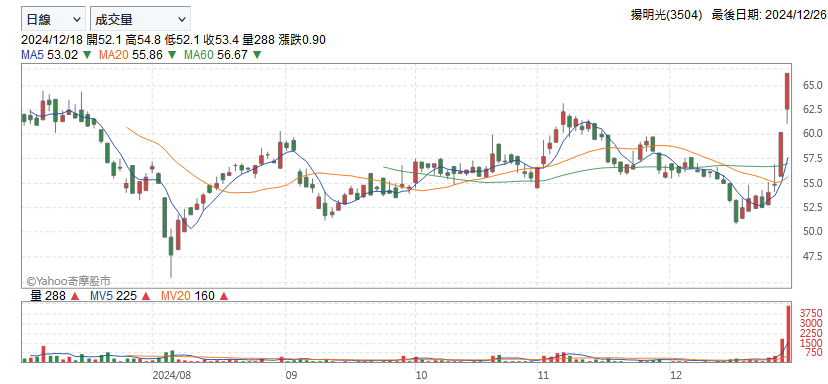Click the 最後日期: 2024/12/26 text

768,15
